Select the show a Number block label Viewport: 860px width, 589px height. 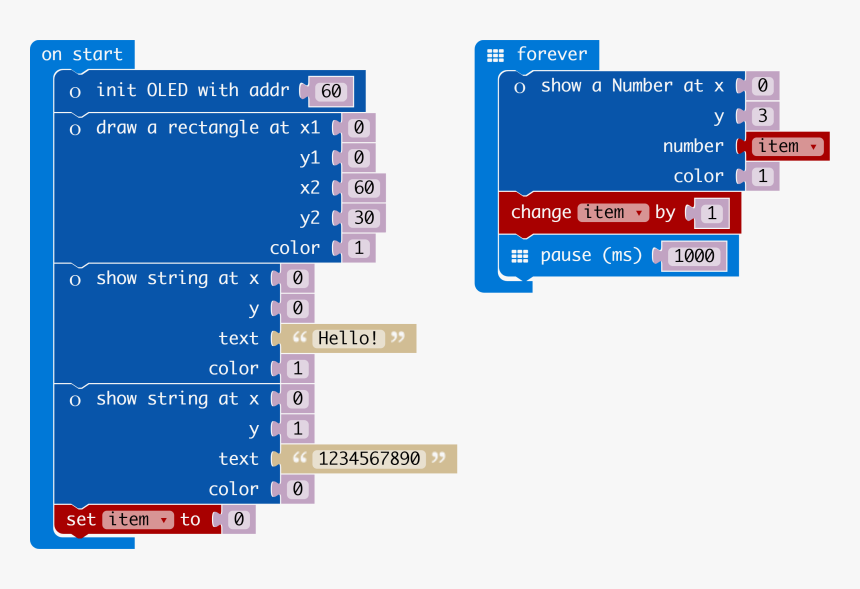click(632, 86)
